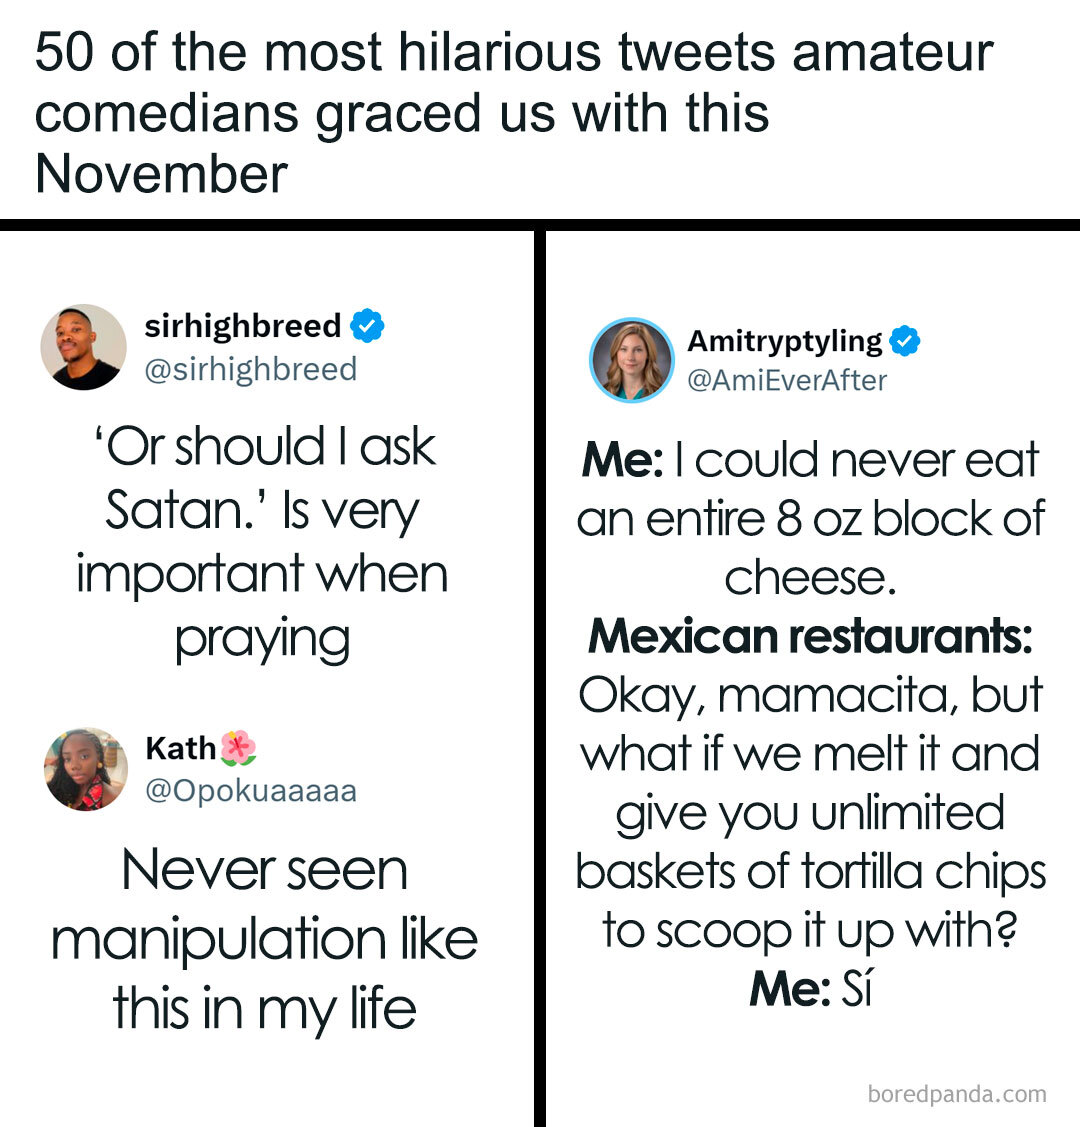Click the flower emoji beside Kath
Image resolution: width=1080 pixels, height=1127 pixels.
coord(238,748)
